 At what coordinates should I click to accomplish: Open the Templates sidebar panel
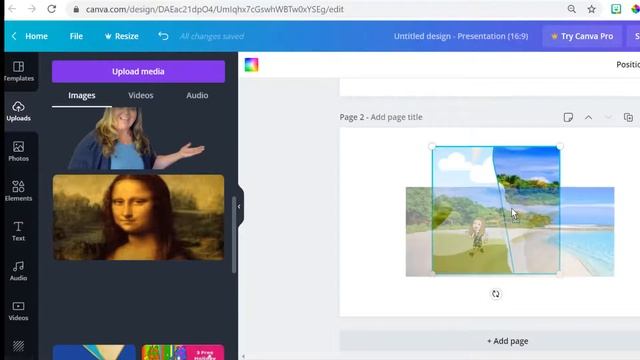coord(18,71)
